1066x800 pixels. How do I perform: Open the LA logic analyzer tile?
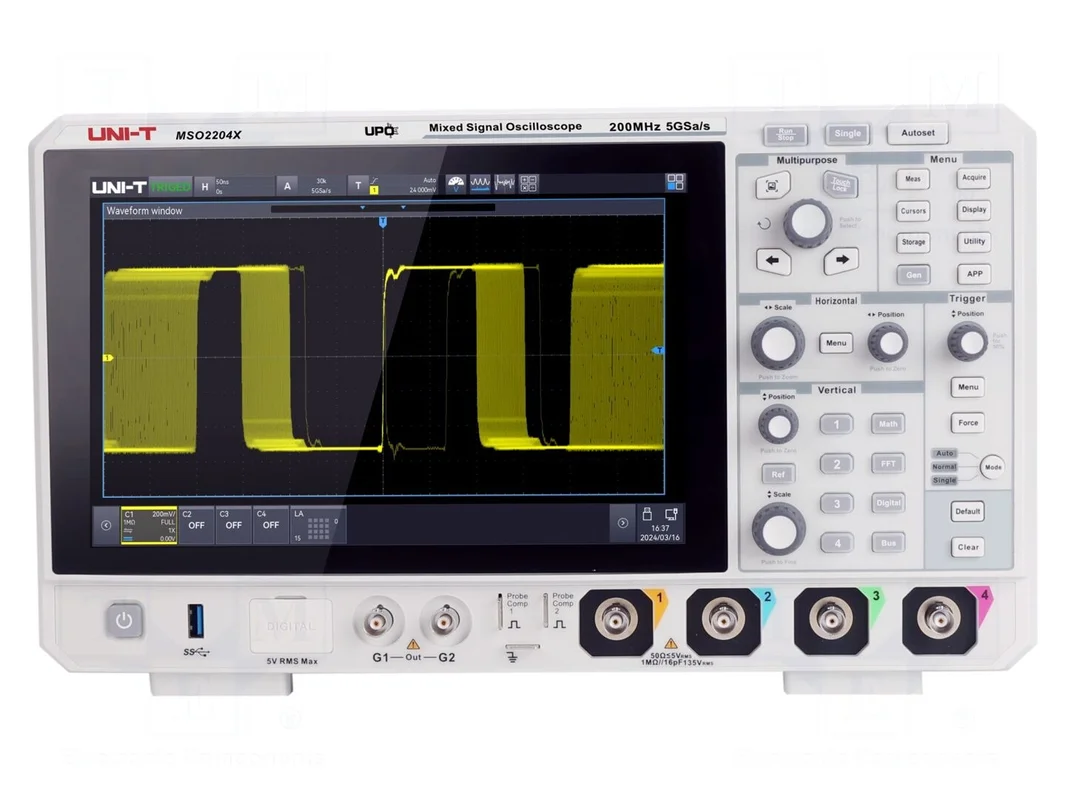pos(317,525)
